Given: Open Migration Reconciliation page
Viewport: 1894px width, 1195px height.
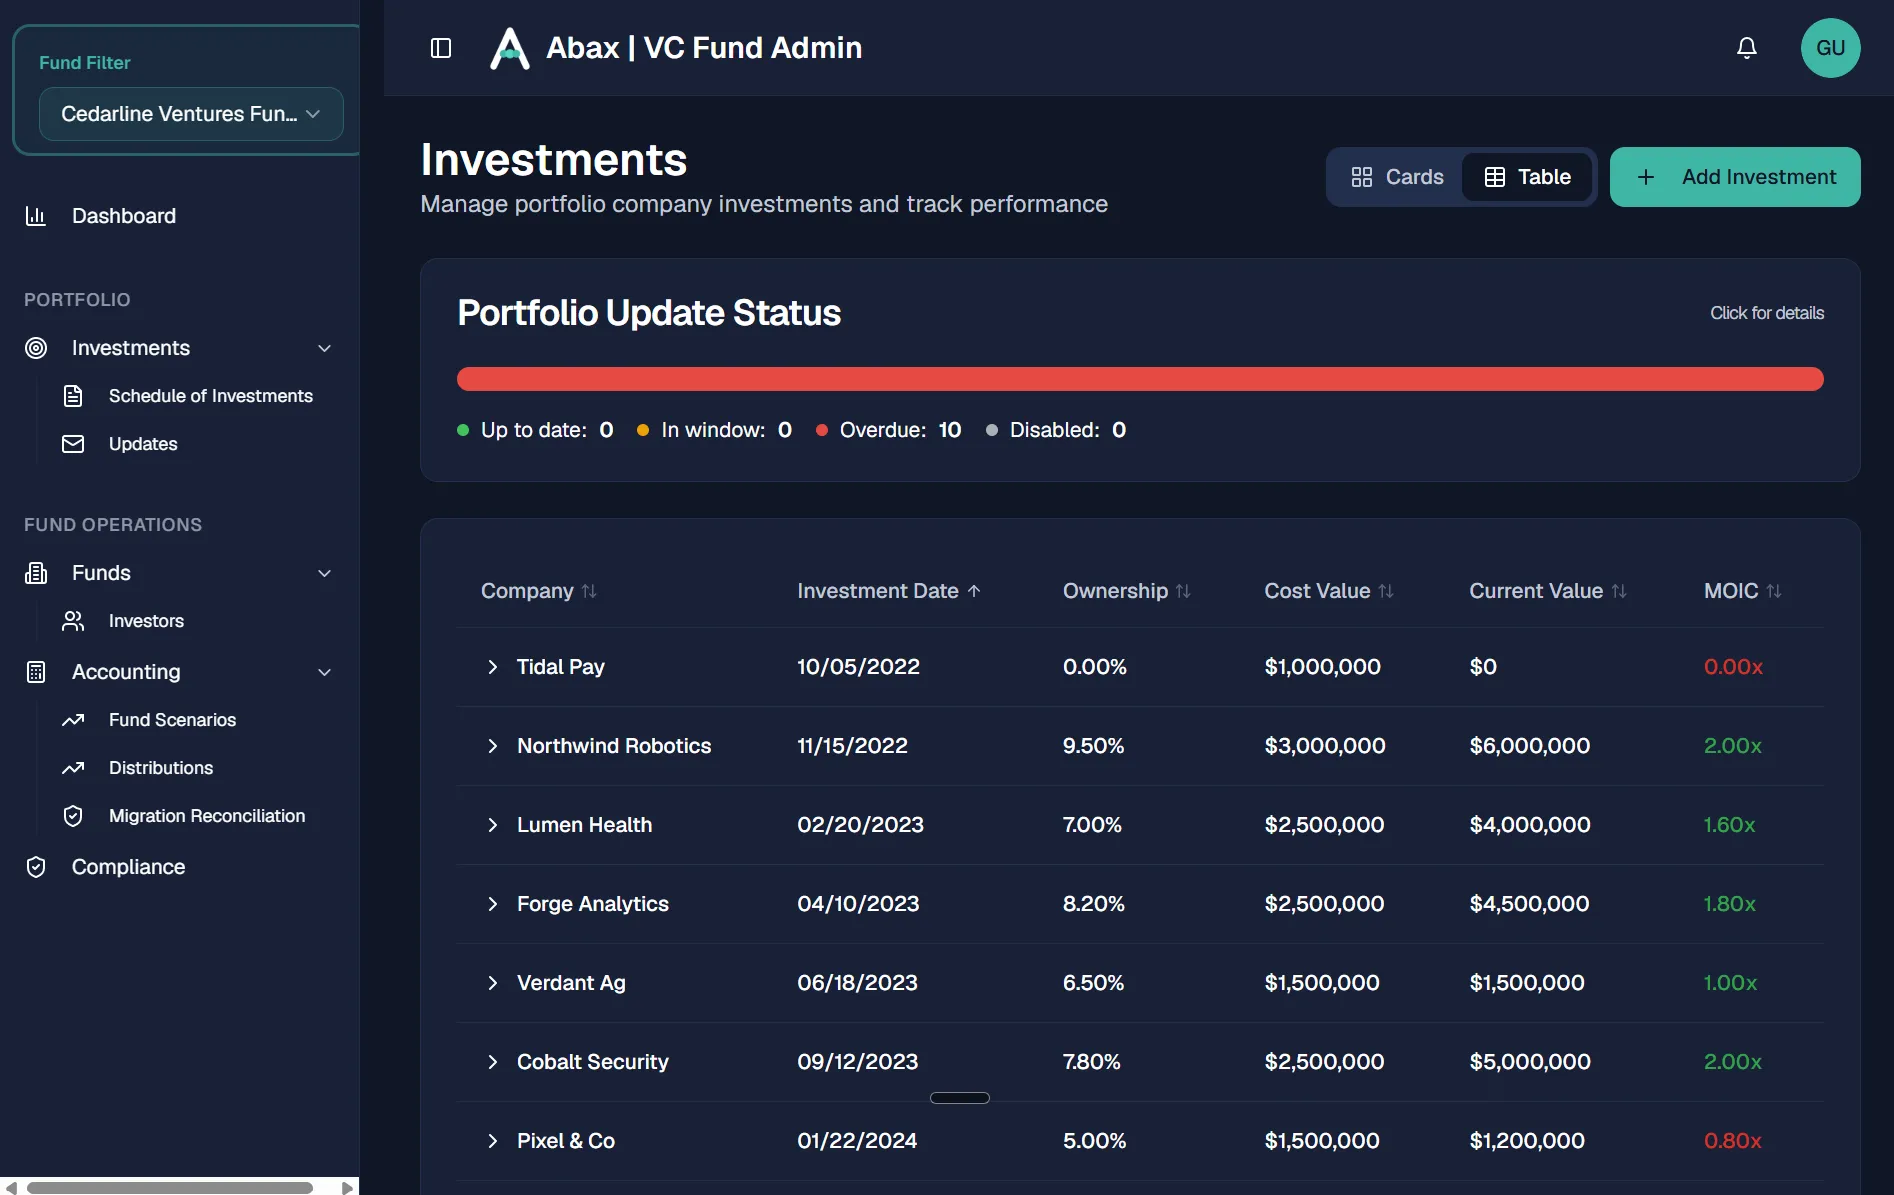Looking at the screenshot, I should 207,816.
